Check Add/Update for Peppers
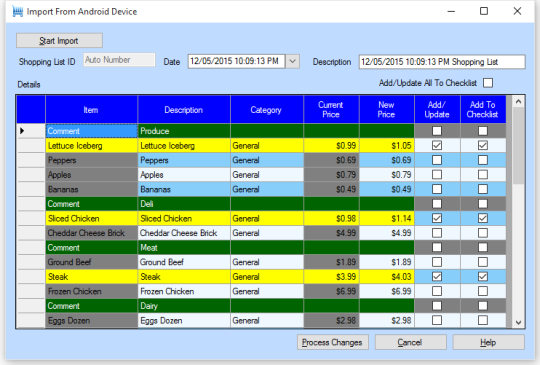The image size is (540, 365). (437, 160)
